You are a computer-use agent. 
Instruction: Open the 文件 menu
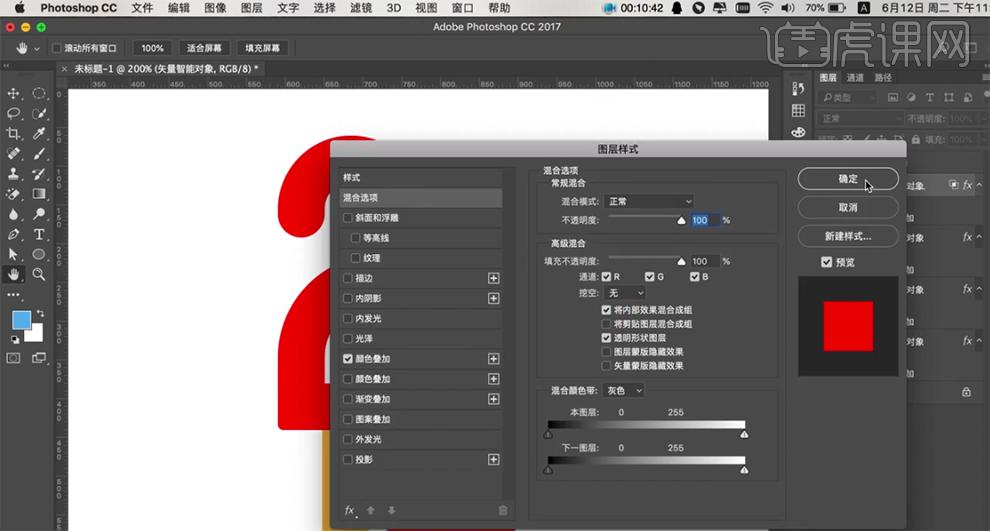coord(142,8)
